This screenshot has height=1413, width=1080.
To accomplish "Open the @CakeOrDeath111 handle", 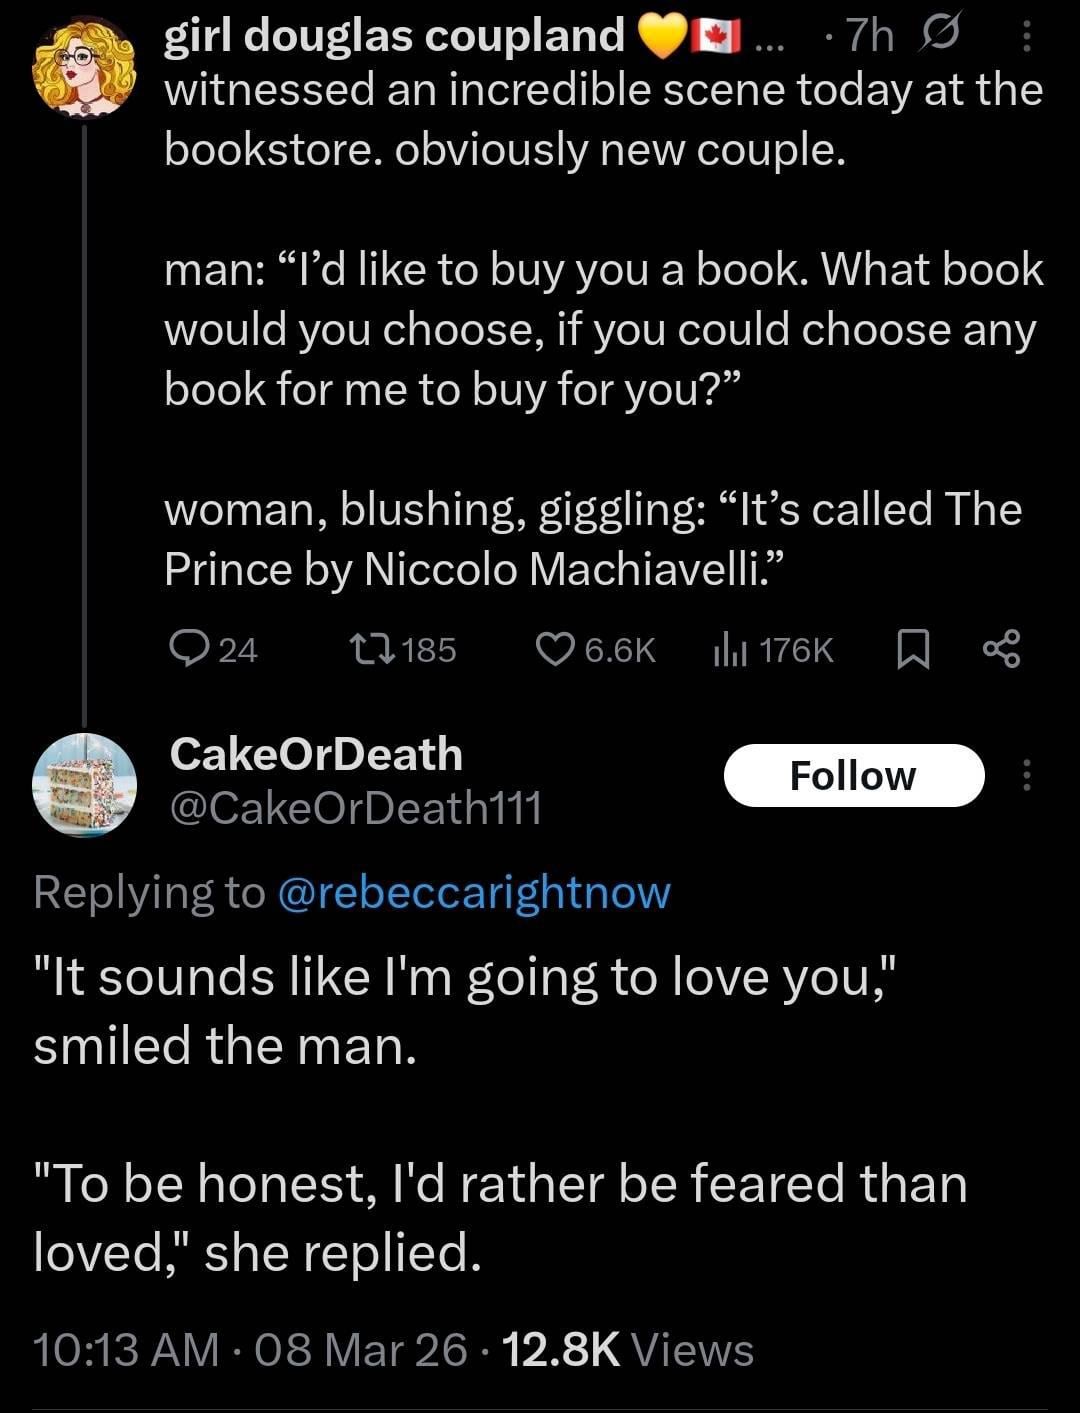I will [356, 807].
